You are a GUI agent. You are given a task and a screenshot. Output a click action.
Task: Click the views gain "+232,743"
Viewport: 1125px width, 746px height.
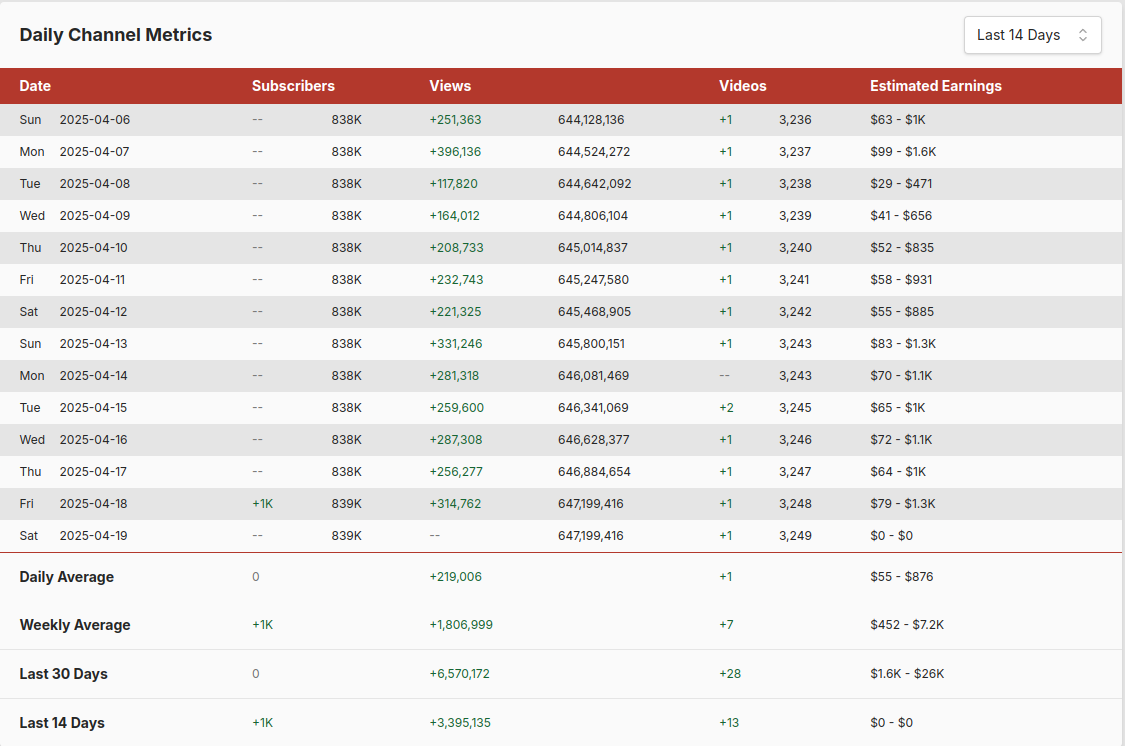tap(456, 280)
